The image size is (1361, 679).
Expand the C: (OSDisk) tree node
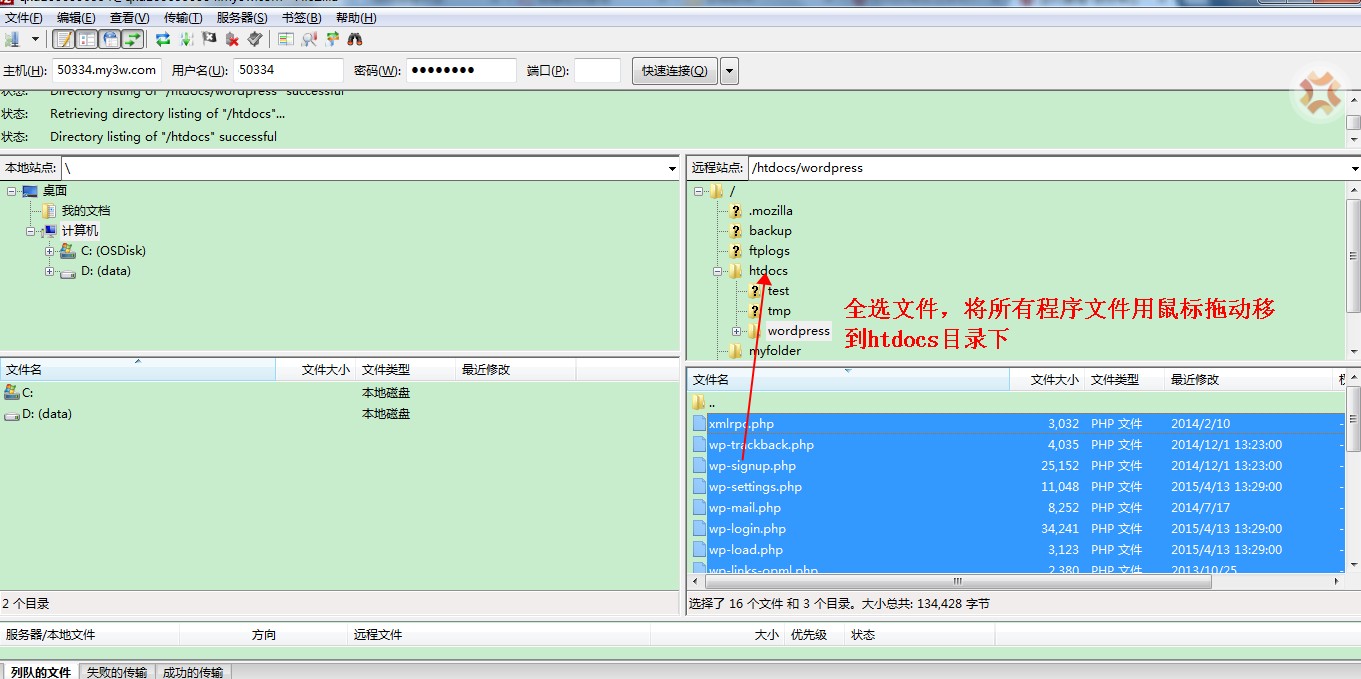[49, 251]
